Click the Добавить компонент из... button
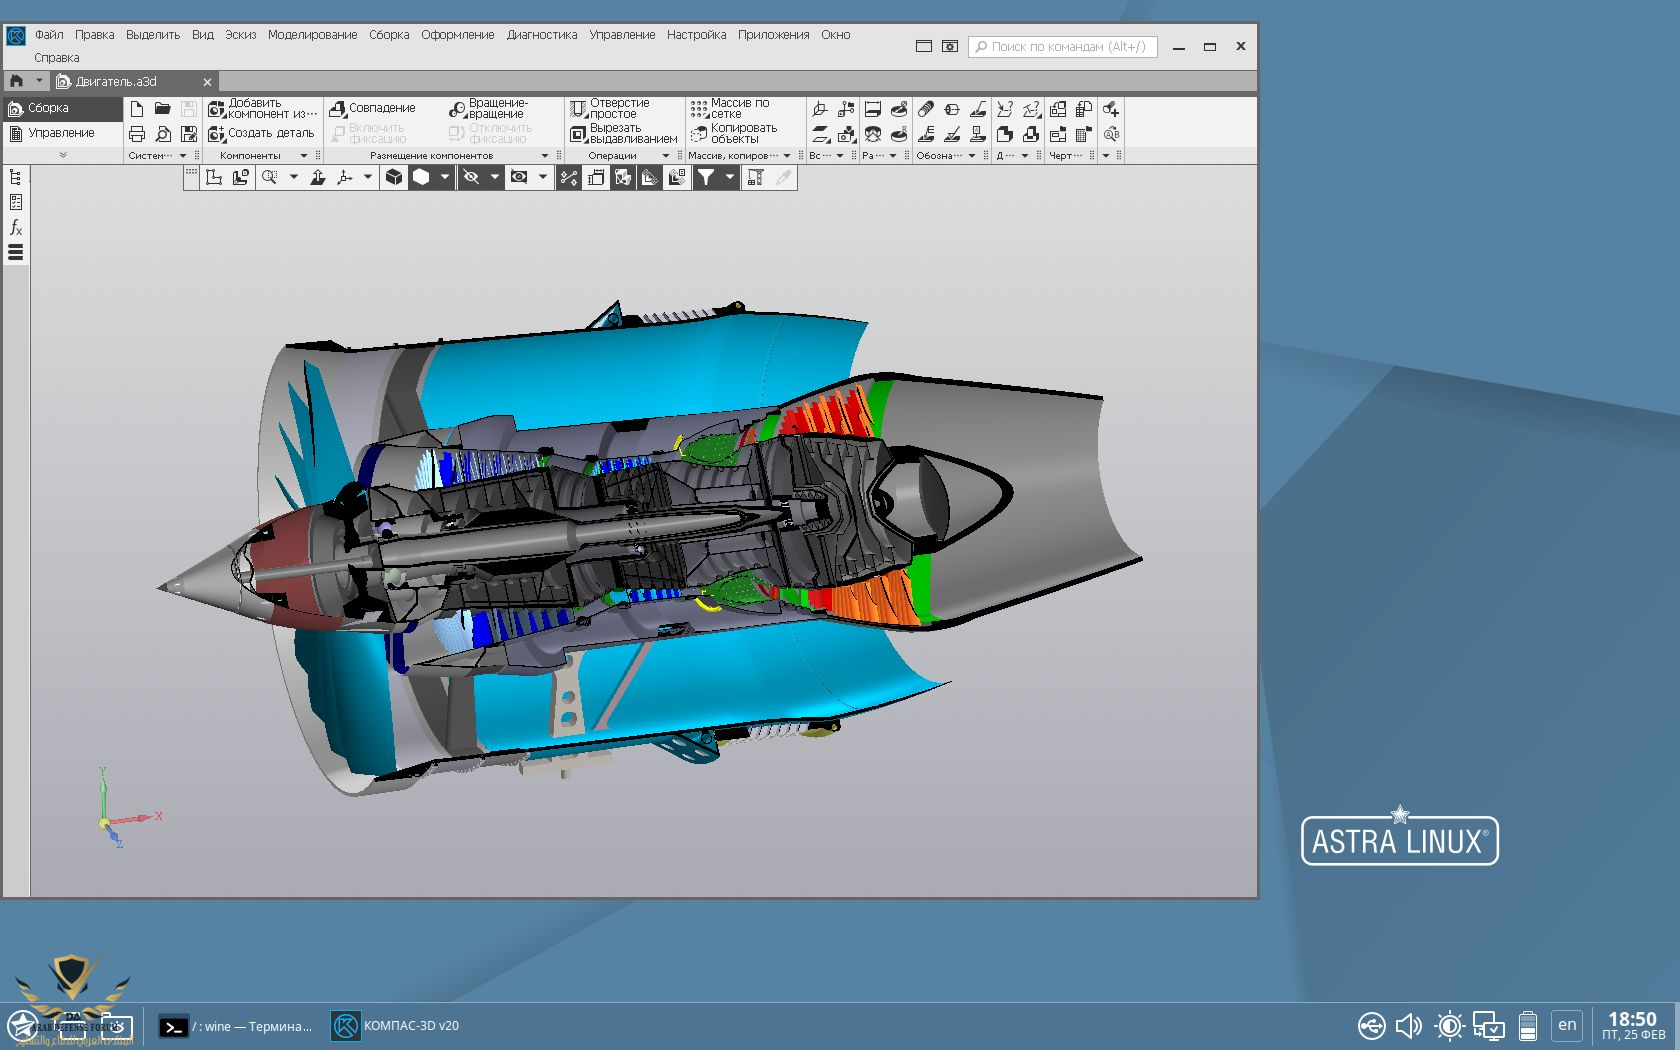Screen dimensions: 1680x1050 click(262, 108)
